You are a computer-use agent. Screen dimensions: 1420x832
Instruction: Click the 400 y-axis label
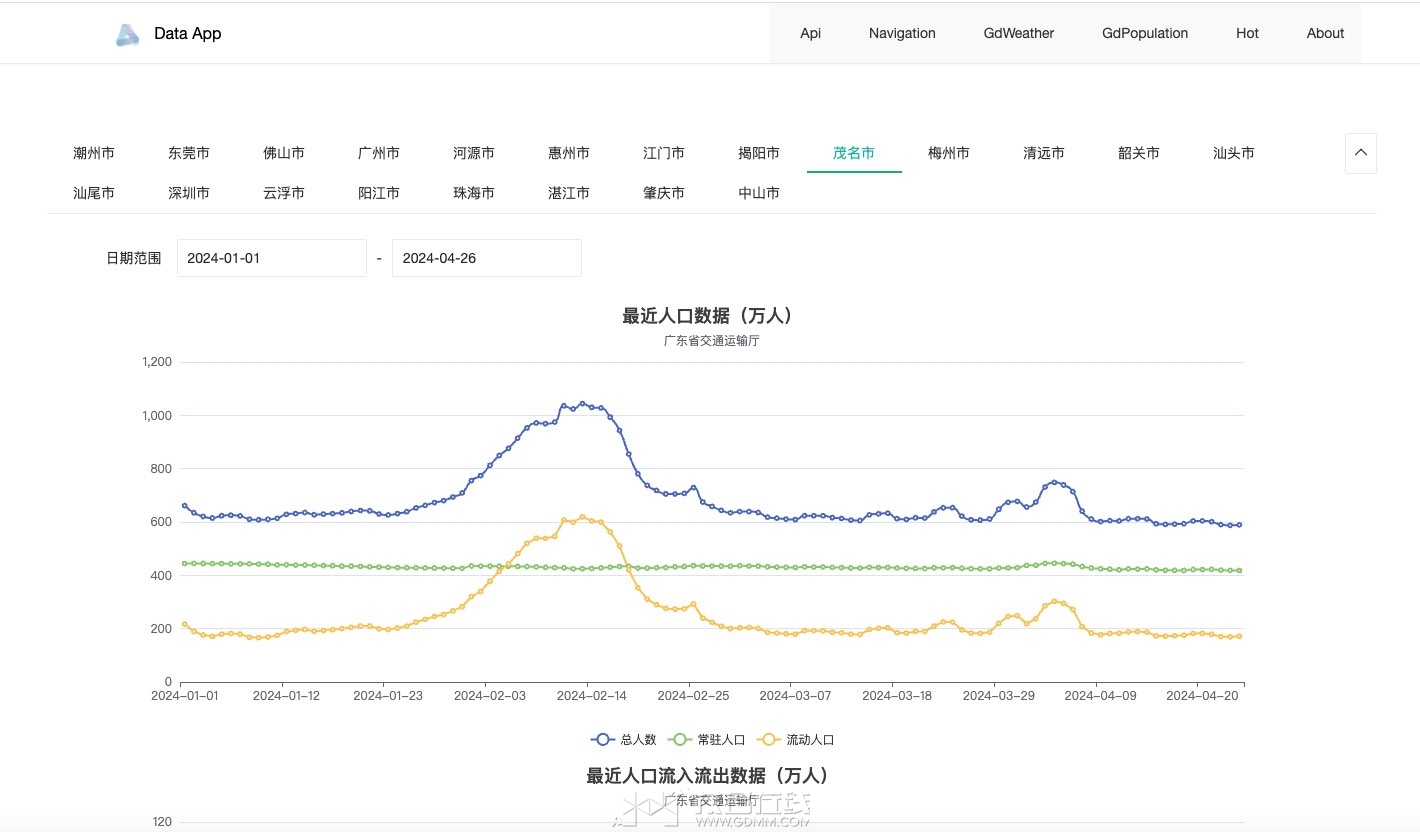(x=161, y=575)
